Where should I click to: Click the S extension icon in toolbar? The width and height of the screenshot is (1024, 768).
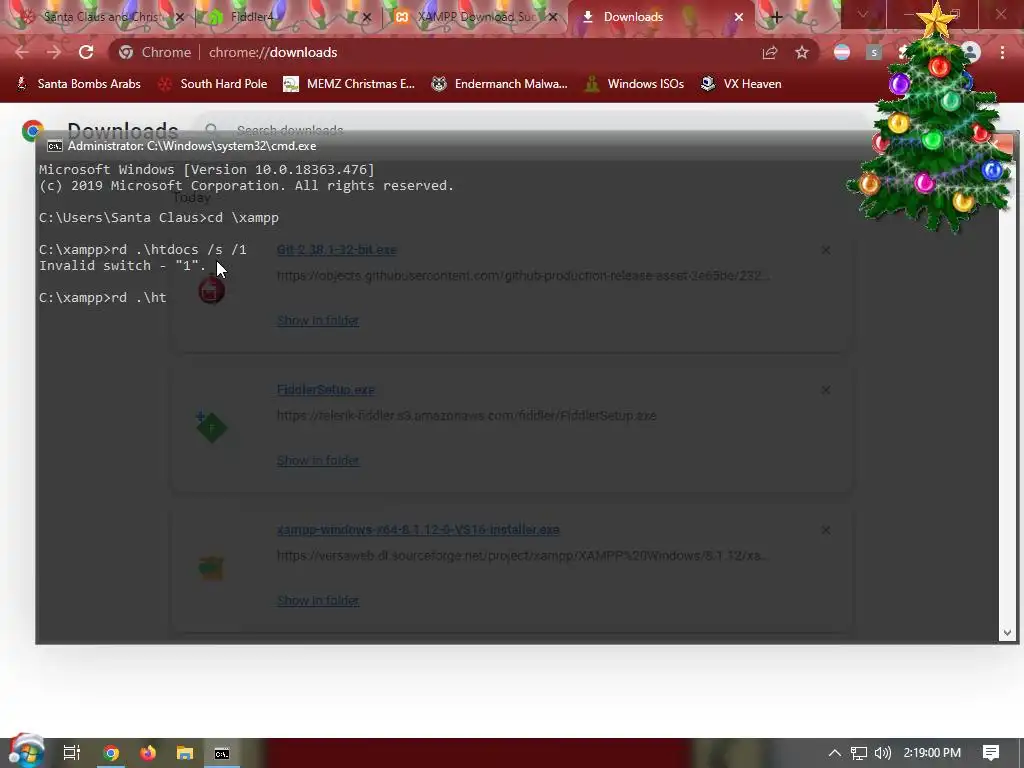(x=874, y=52)
